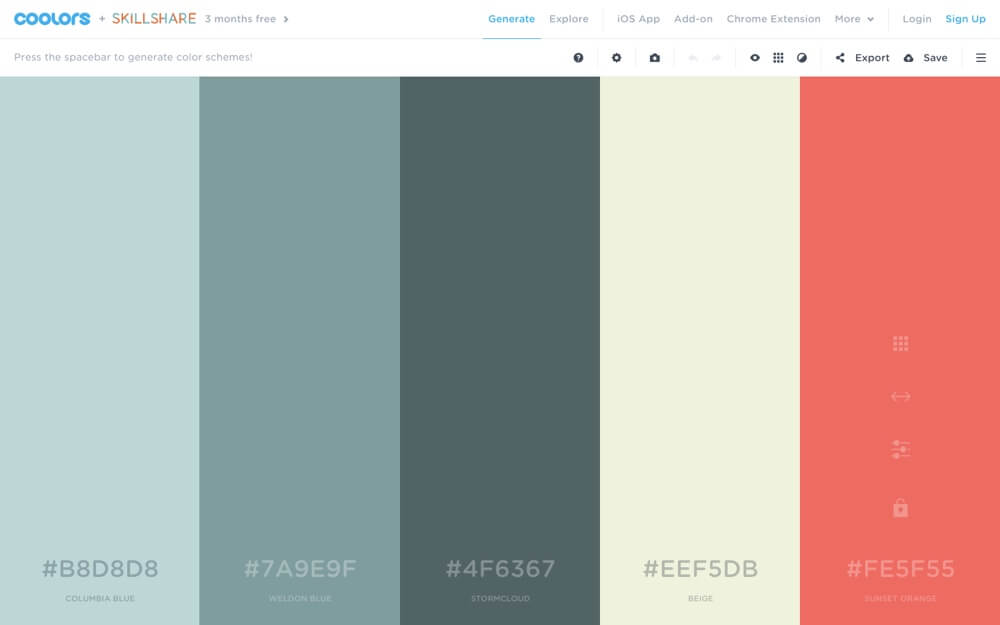Open the help question mark icon
Screen dimensions: 1000x625
[x=578, y=58]
